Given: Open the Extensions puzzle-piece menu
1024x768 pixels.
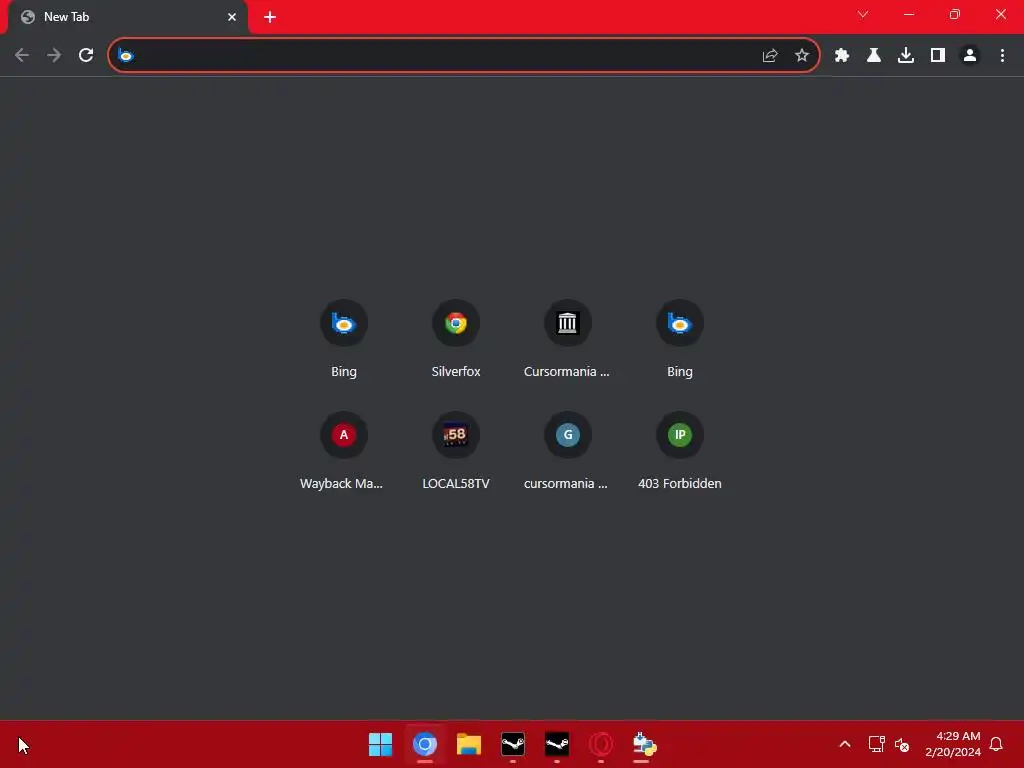Looking at the screenshot, I should (x=842, y=56).
